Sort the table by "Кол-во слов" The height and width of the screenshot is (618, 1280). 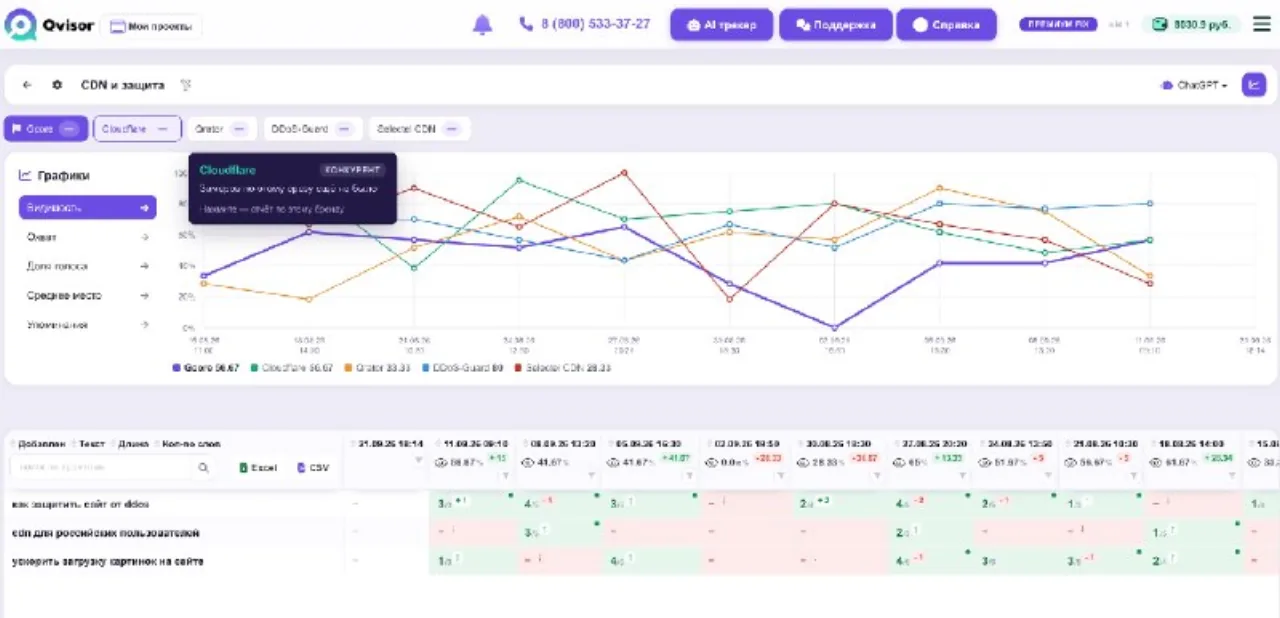[x=190, y=444]
